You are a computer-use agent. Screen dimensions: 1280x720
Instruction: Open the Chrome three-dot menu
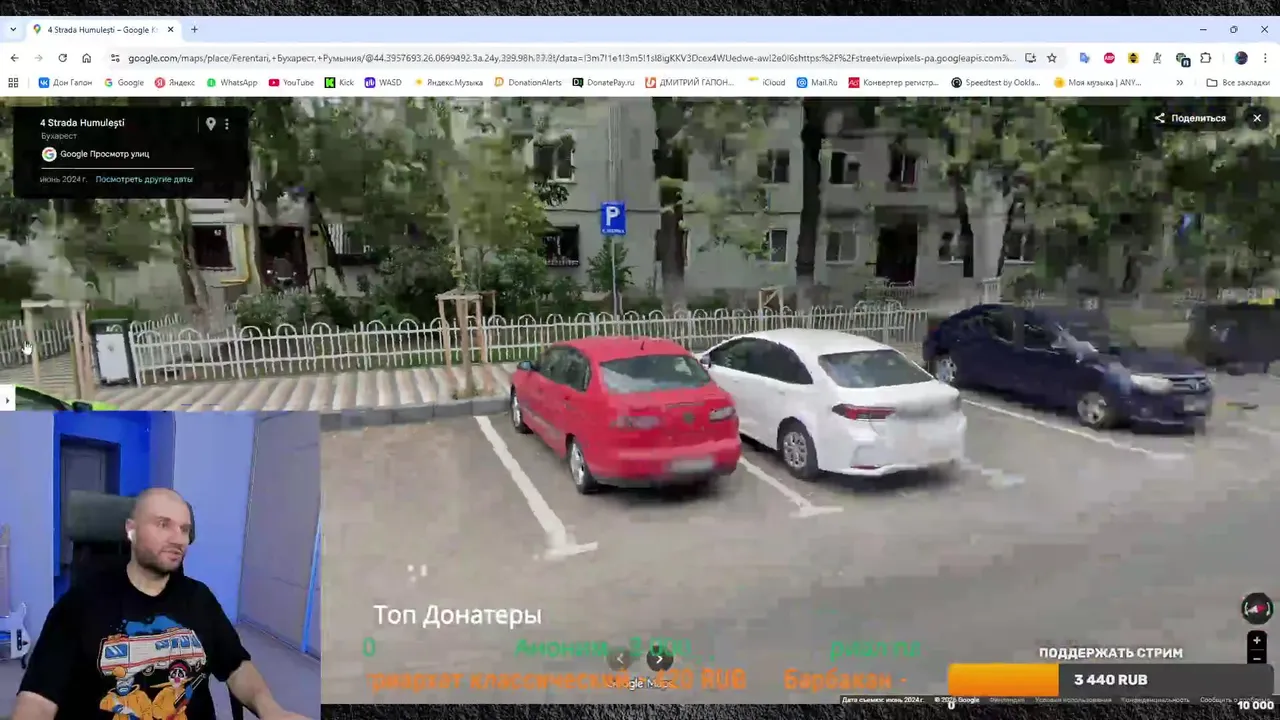tap(1265, 58)
